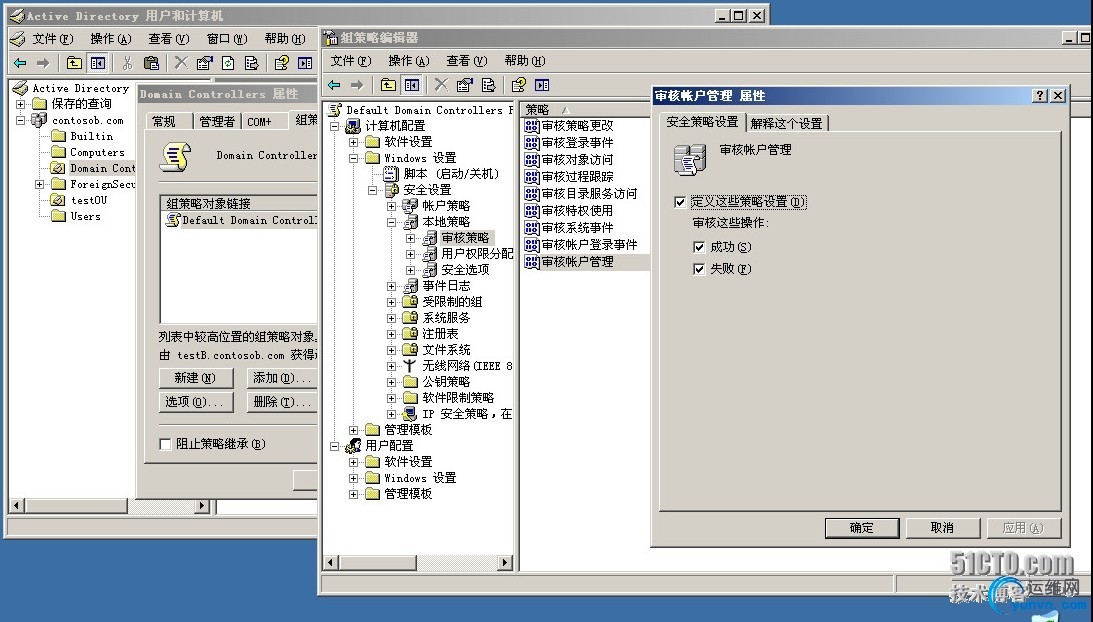Select 审核系统事件 policy item
The image size is (1093, 622).
pyautogui.click(x=570, y=228)
